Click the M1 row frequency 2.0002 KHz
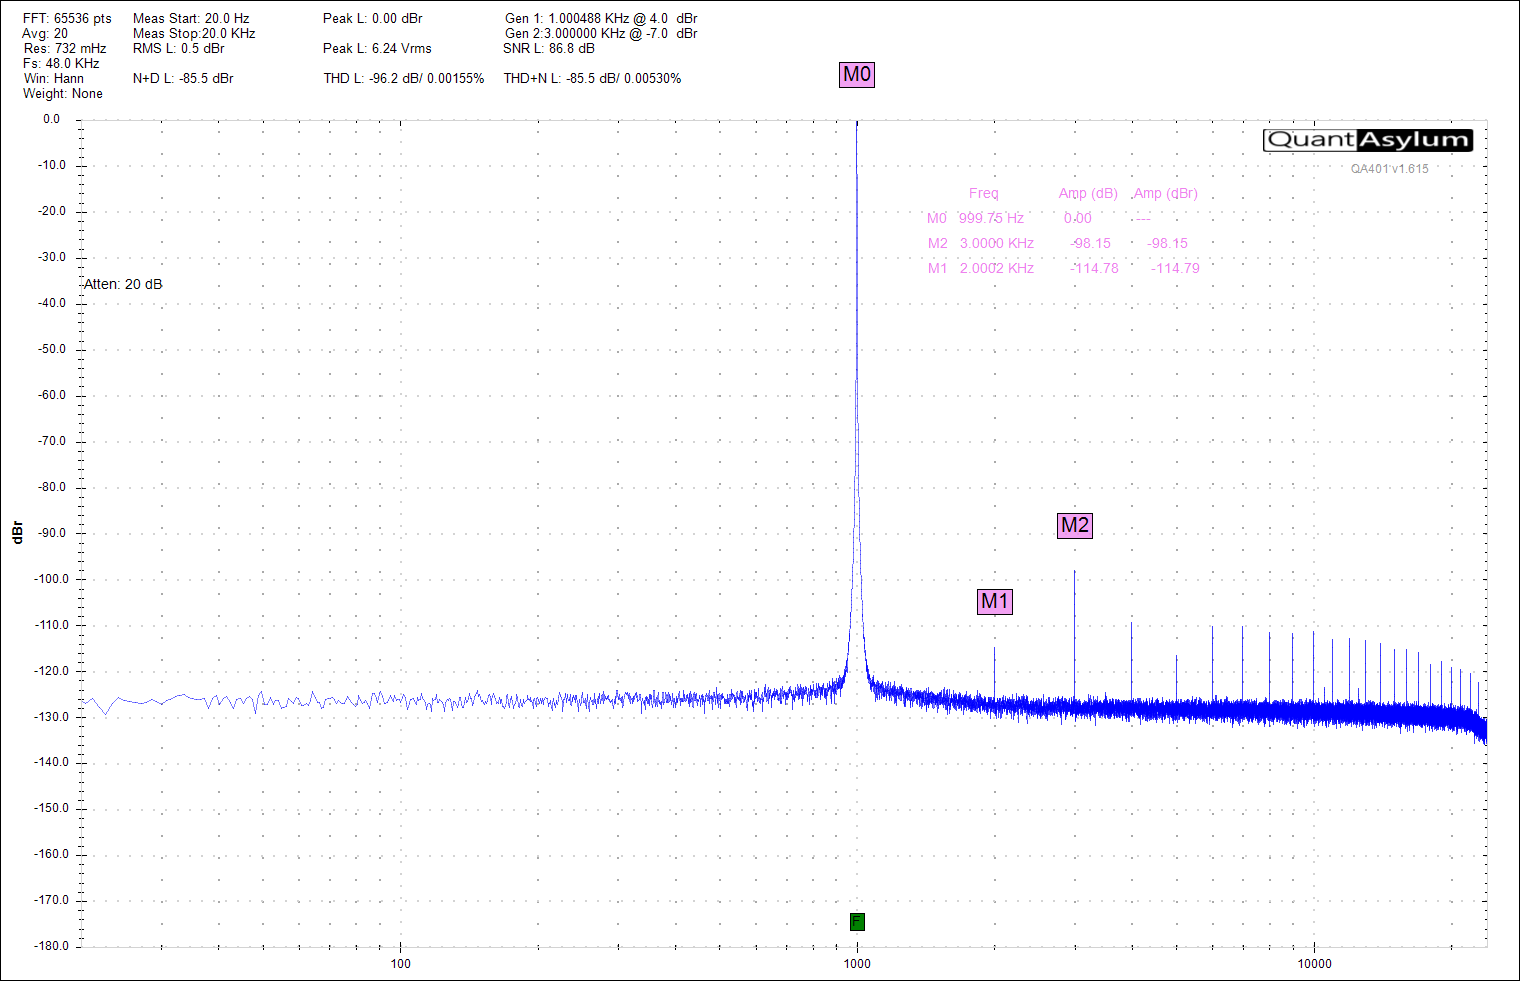This screenshot has width=1520, height=981. tap(997, 268)
